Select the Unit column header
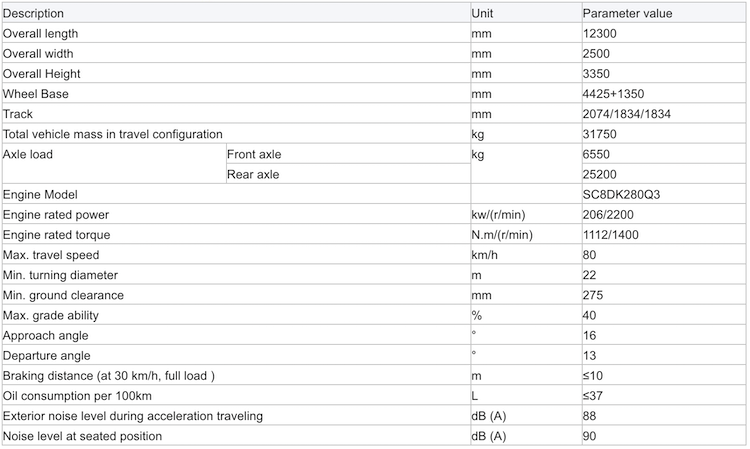This screenshot has width=750, height=449. (526, 13)
